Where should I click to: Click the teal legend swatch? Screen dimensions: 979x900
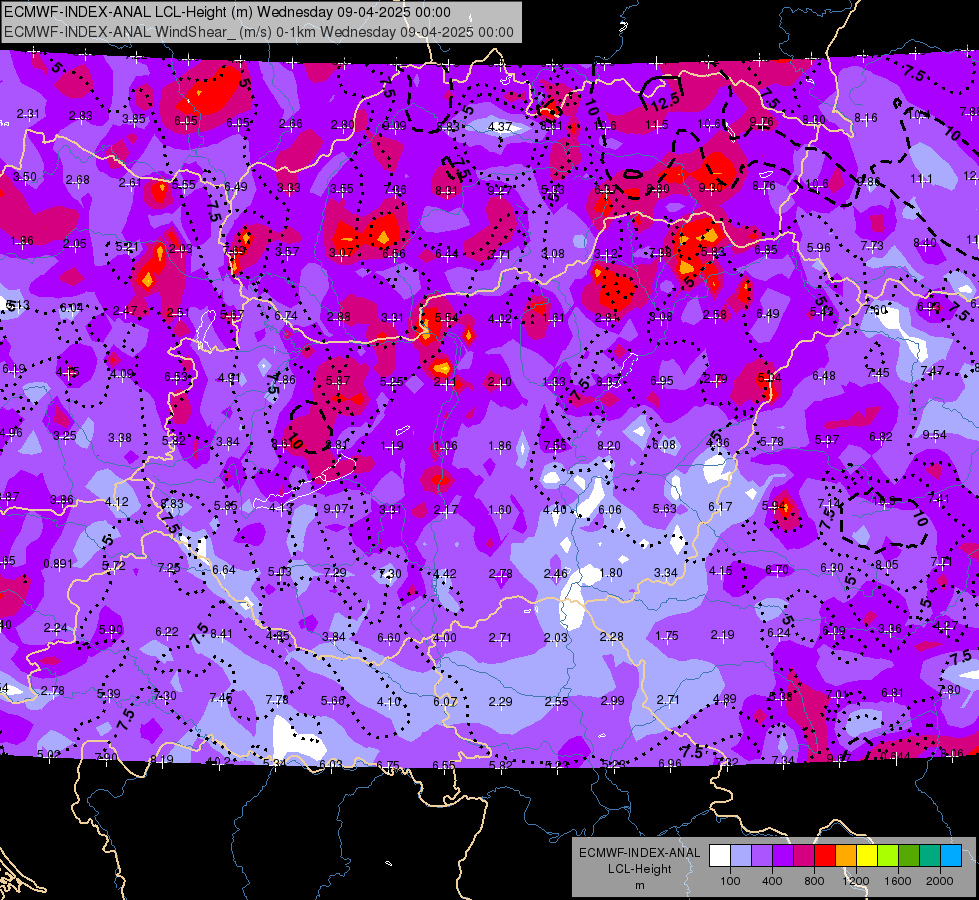[930, 856]
